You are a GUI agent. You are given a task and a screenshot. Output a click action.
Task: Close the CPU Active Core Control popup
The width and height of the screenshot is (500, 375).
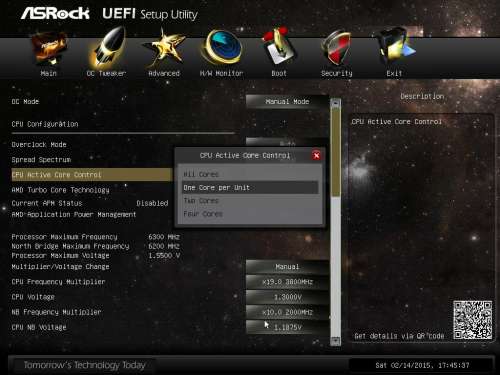tap(316, 155)
